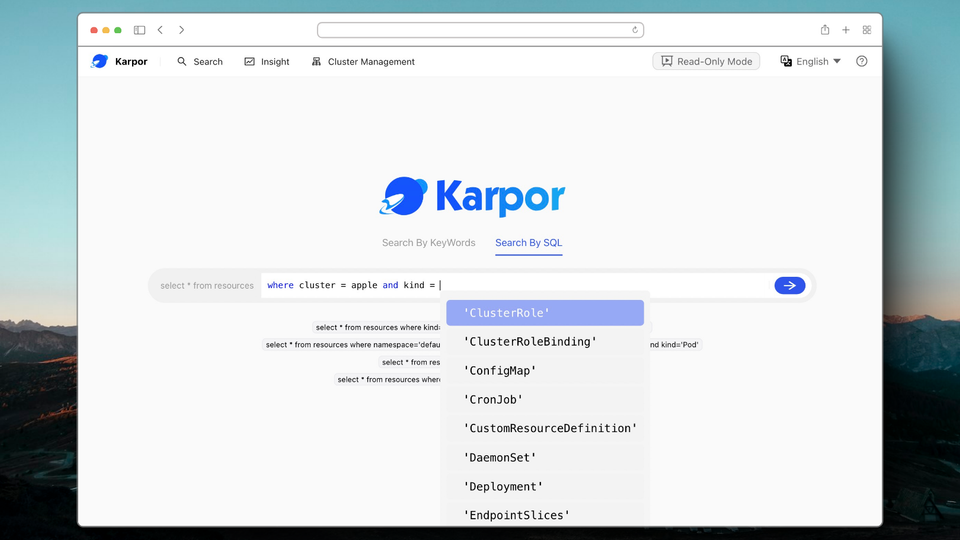Click the SQL query input field
This screenshot has width=960, height=540.
point(514,285)
